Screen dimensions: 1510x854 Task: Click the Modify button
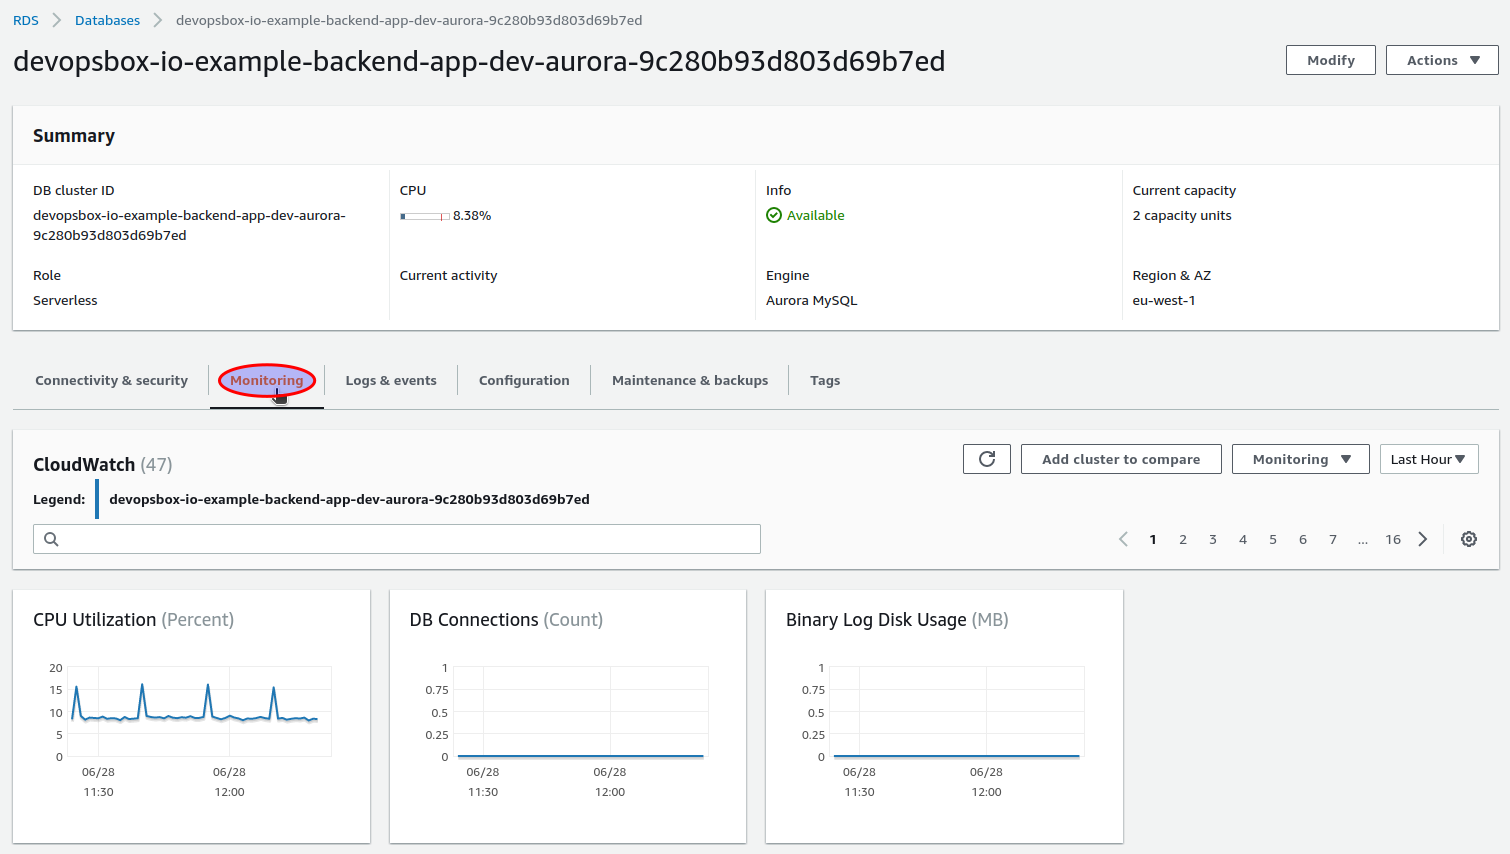click(1330, 60)
